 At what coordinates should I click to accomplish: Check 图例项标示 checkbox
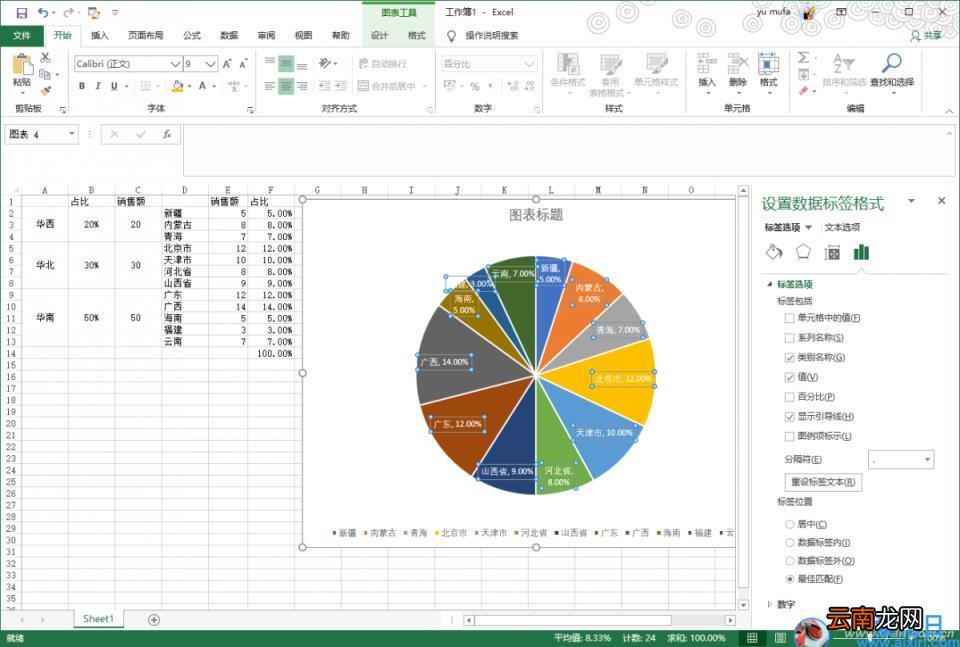click(789, 436)
